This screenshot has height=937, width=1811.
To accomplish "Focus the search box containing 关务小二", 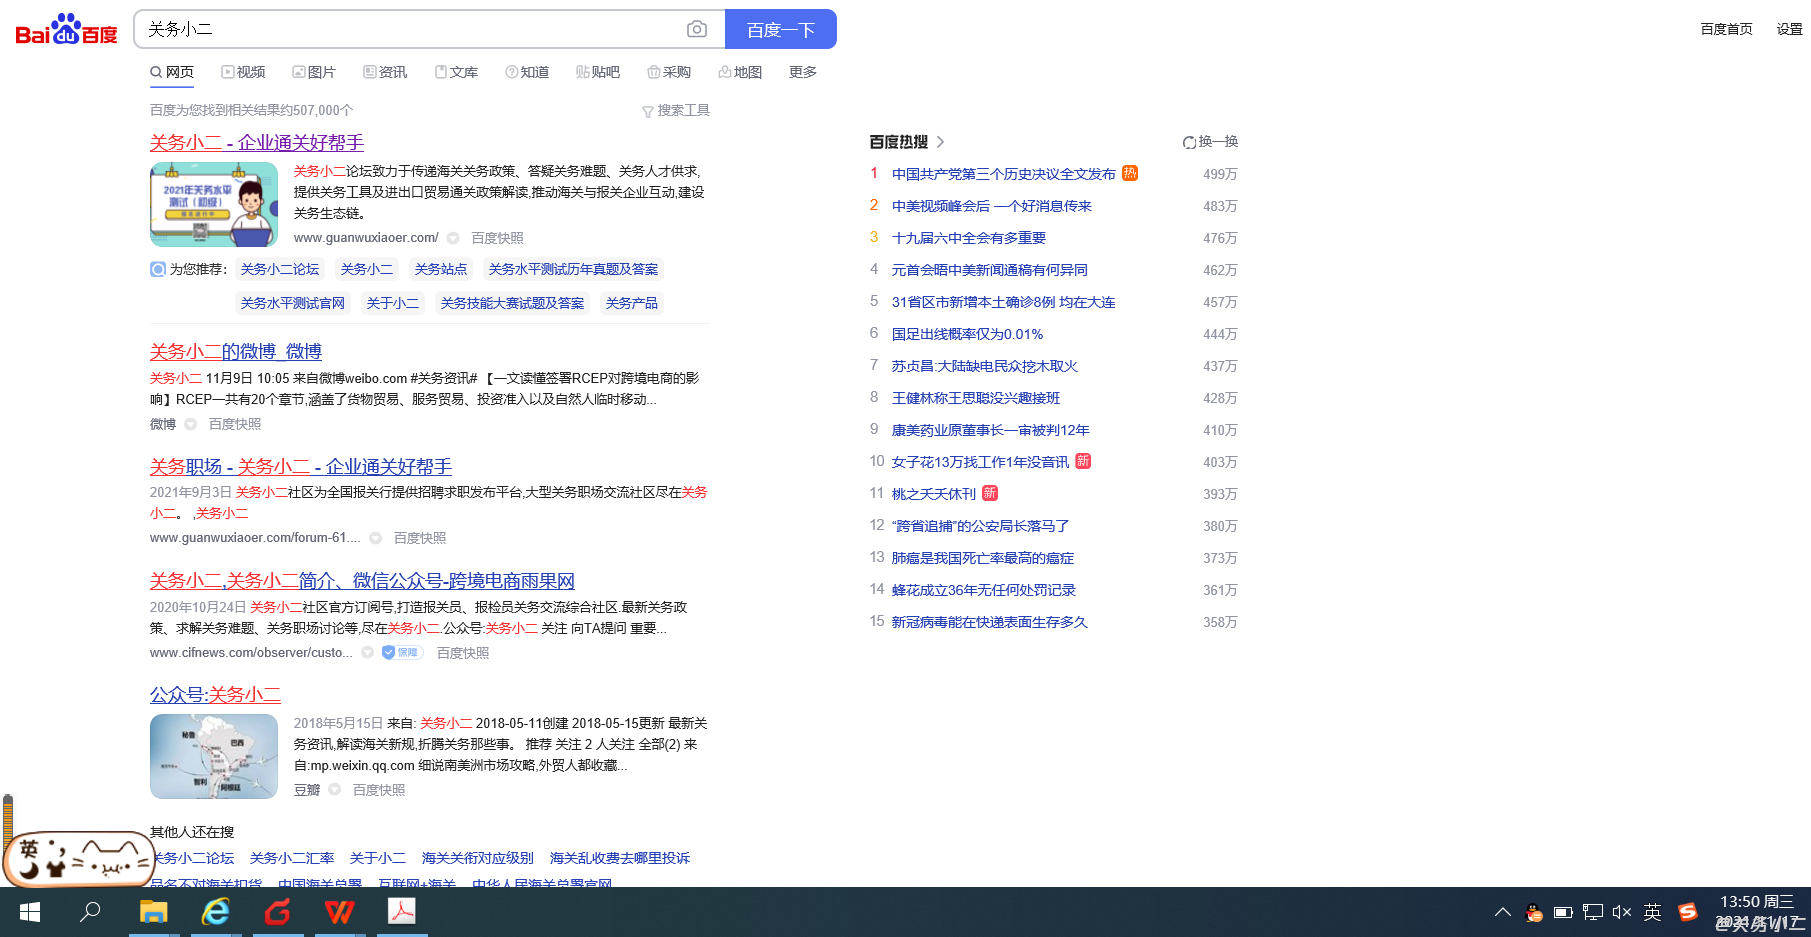I will pos(410,30).
